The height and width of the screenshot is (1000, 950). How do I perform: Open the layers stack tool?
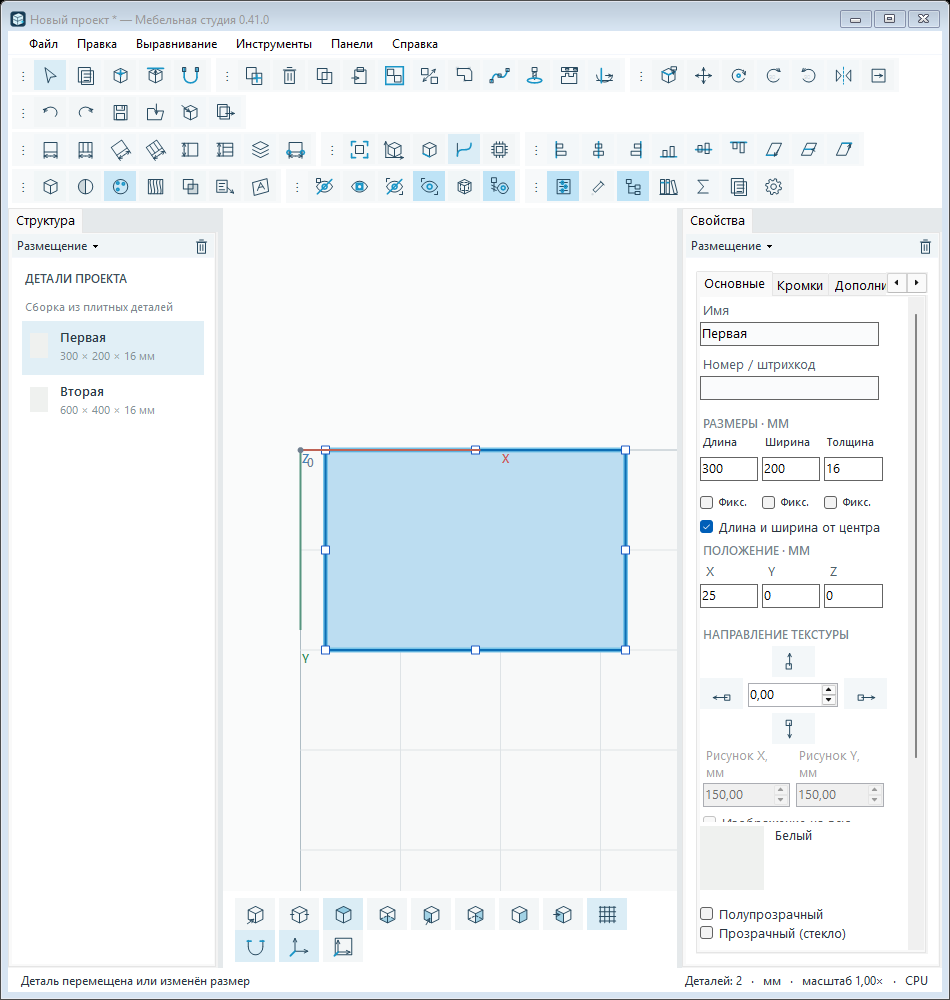coord(260,149)
